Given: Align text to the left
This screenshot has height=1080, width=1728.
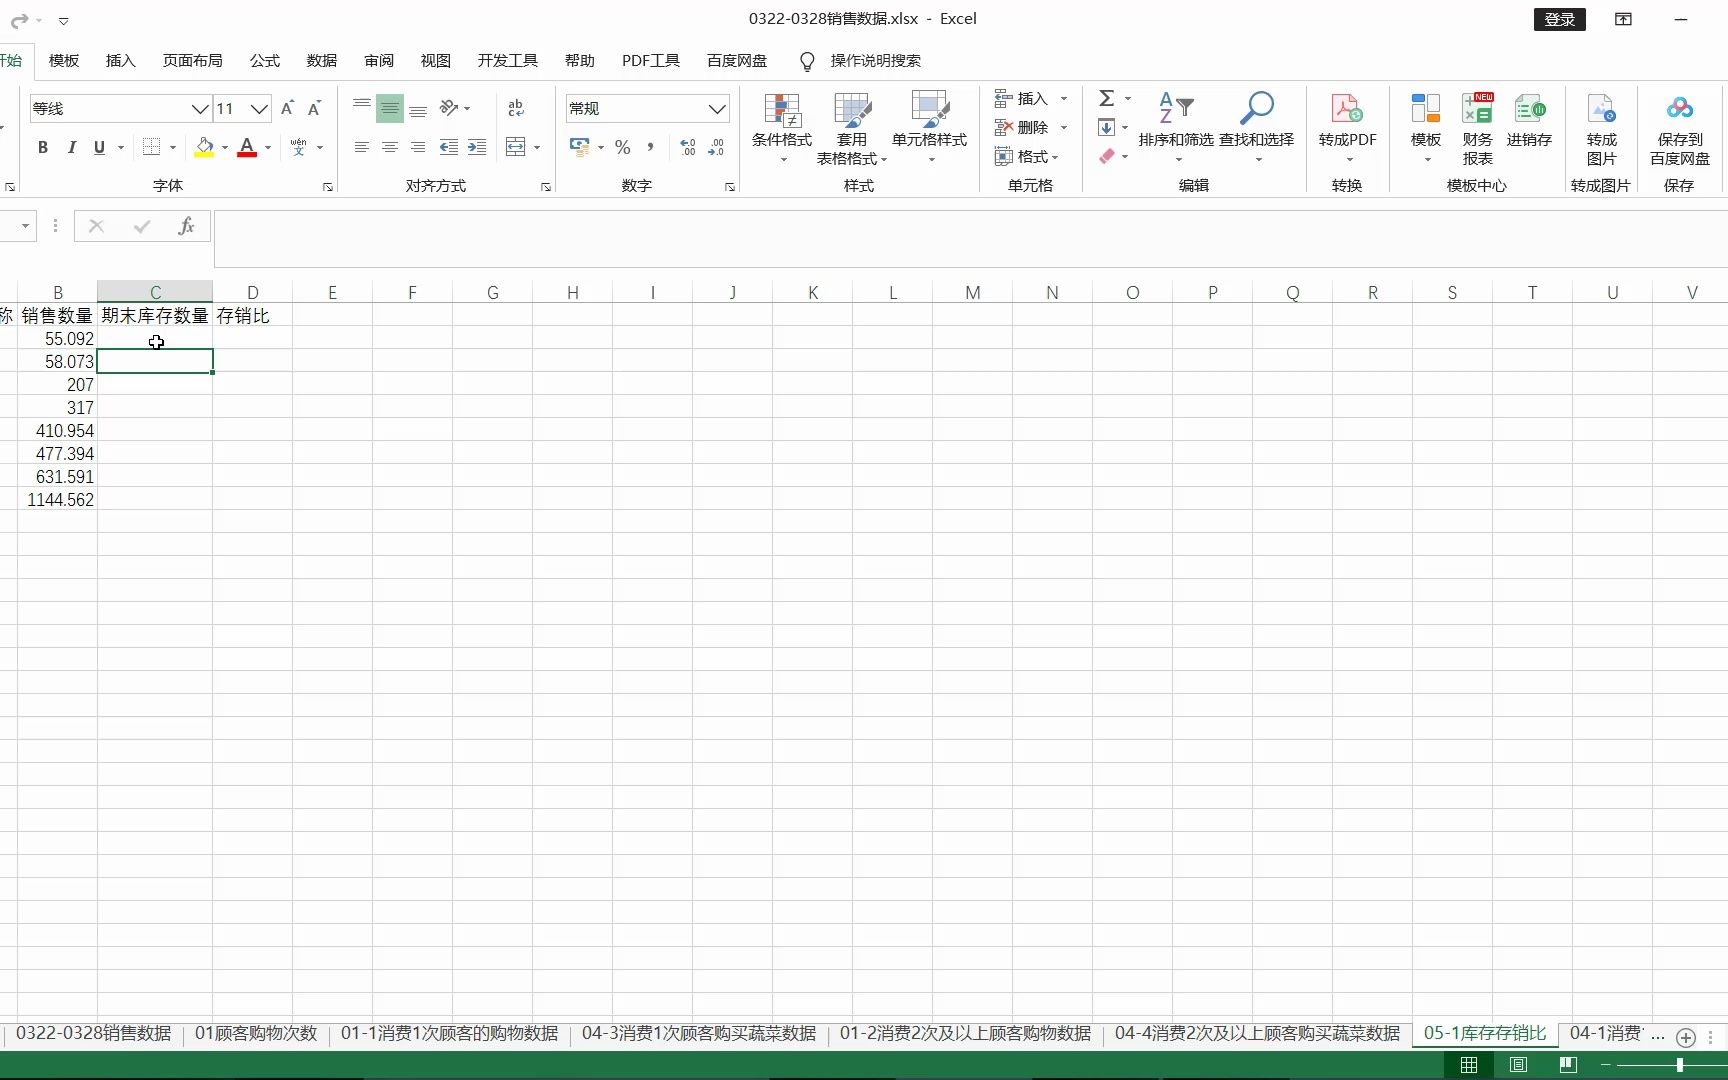Looking at the screenshot, I should click(x=362, y=147).
